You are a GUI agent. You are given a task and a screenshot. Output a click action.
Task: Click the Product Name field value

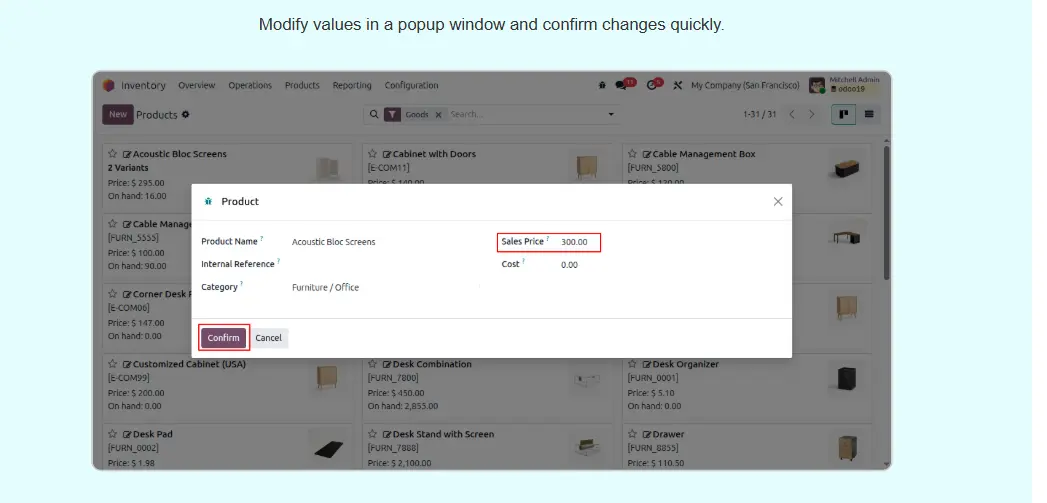click(333, 242)
